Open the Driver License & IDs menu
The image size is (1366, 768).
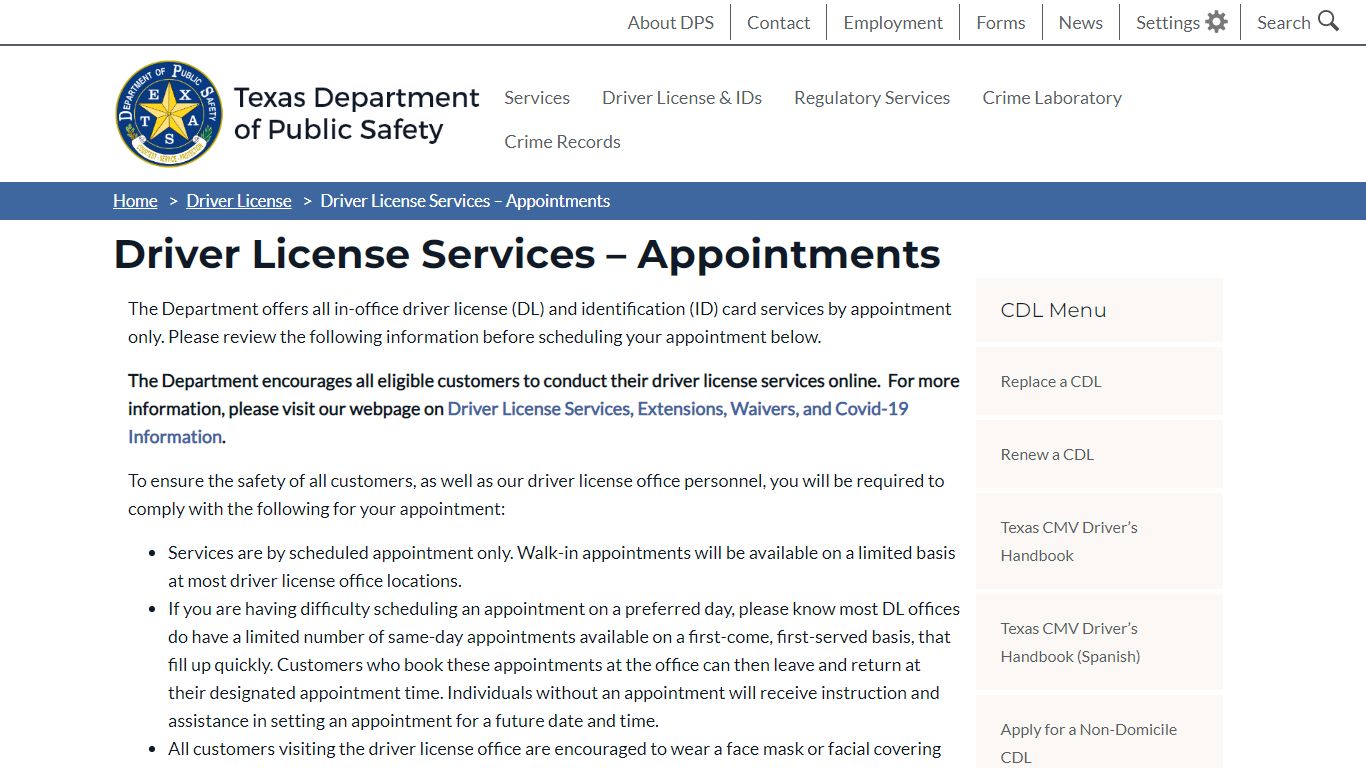point(682,97)
